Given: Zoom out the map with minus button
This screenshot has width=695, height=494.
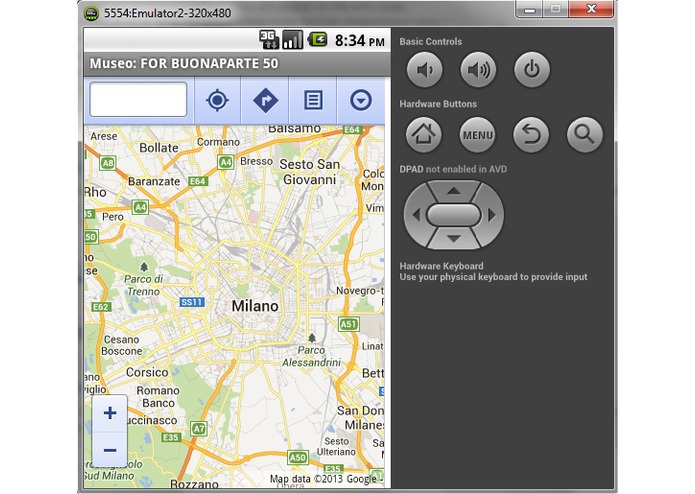Looking at the screenshot, I should click(x=110, y=451).
